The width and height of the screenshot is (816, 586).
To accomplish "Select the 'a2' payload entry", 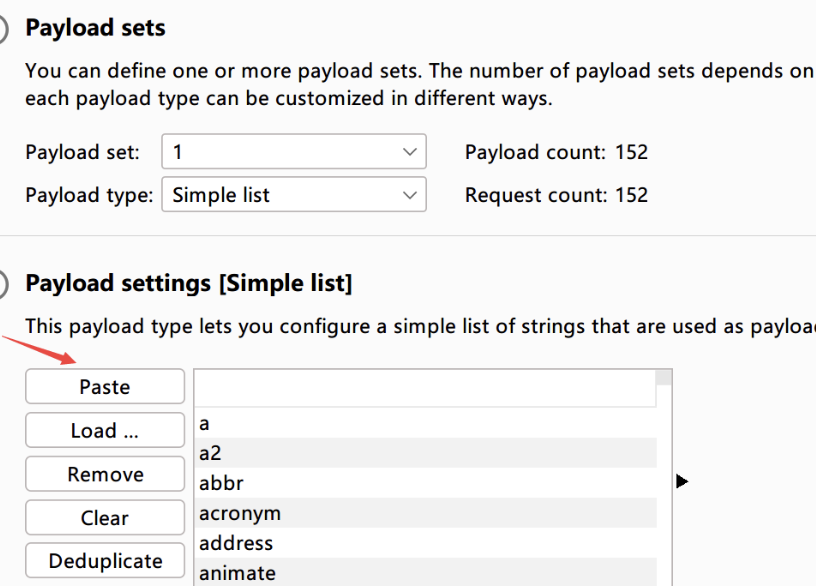I will [425, 453].
